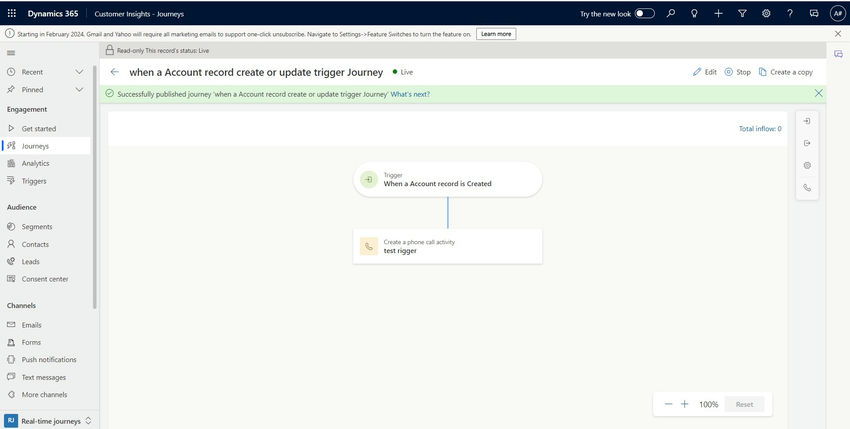Open the search magnifier in the top bar

[671, 14]
